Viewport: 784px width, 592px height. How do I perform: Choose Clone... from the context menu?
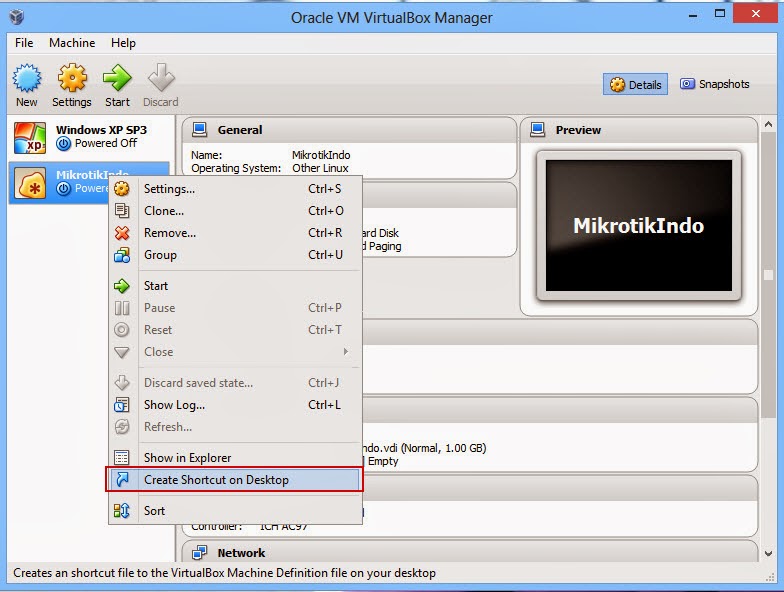click(235, 211)
